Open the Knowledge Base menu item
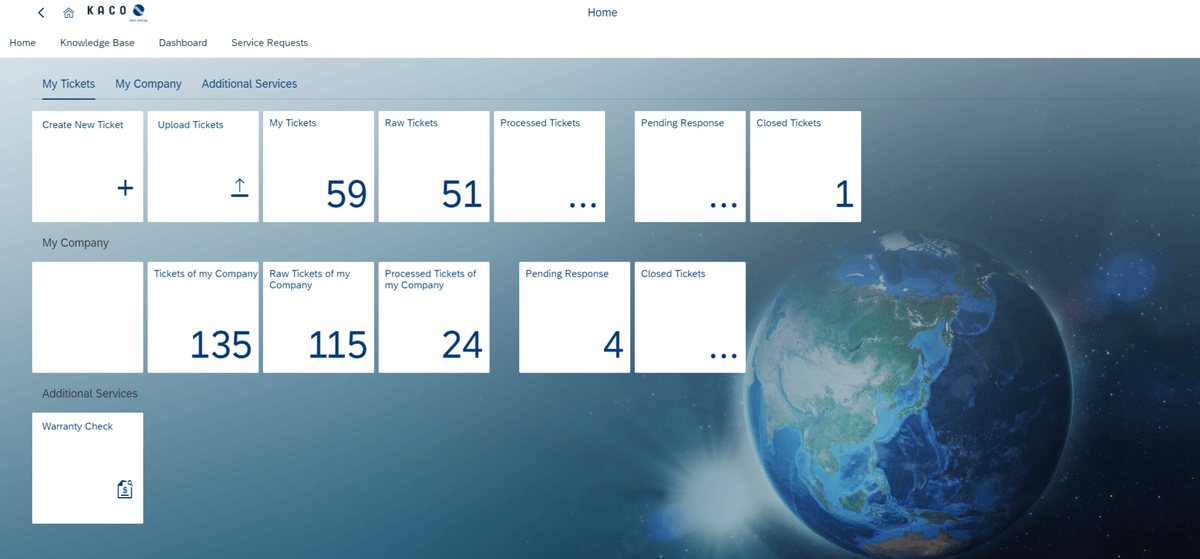1200x559 pixels. click(x=97, y=43)
